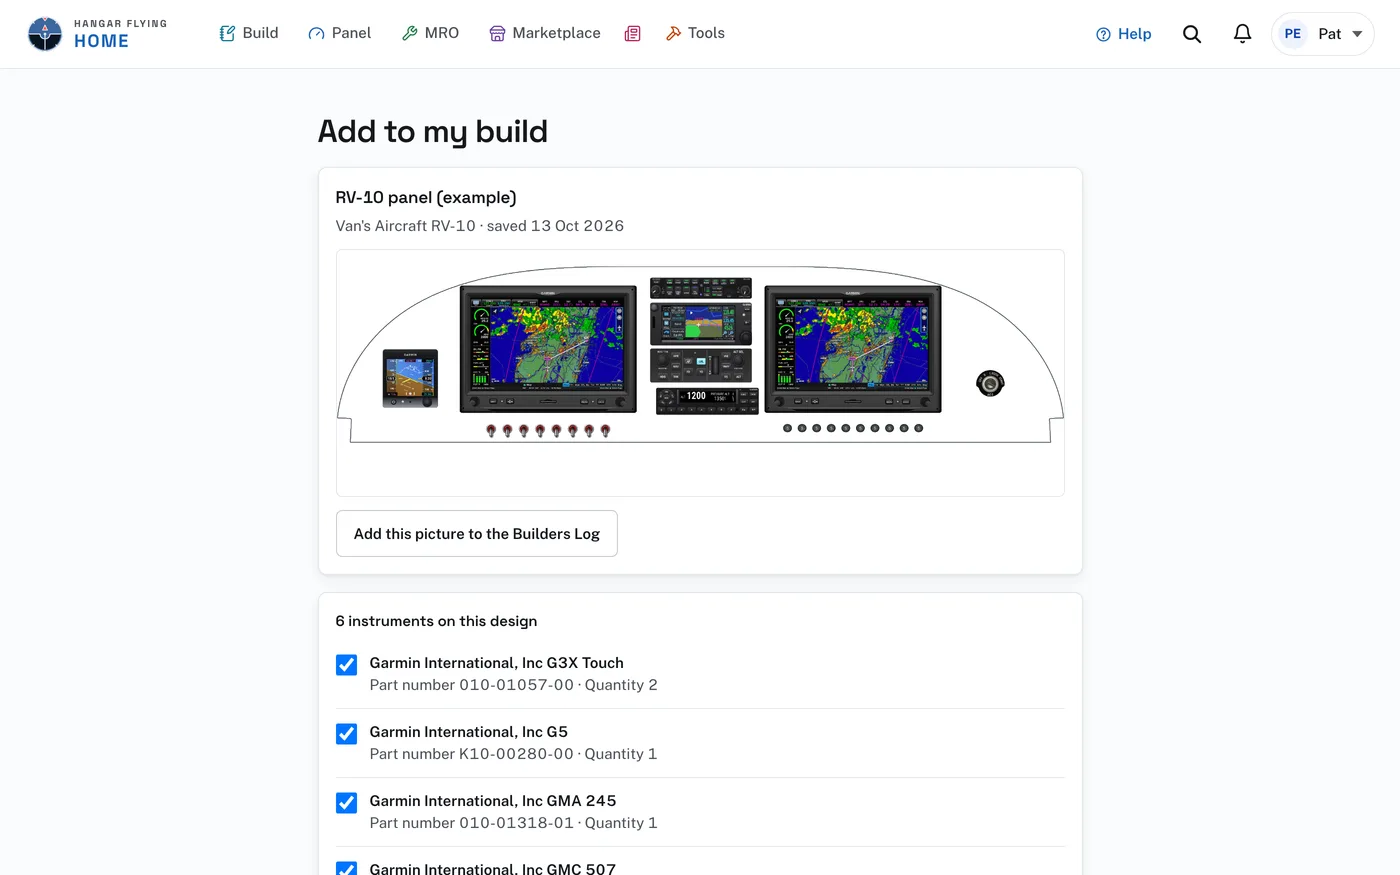The height and width of the screenshot is (875, 1400).
Task: Select the 'Part number 010-01318-01 · Quantity 1' text
Action: tap(514, 823)
